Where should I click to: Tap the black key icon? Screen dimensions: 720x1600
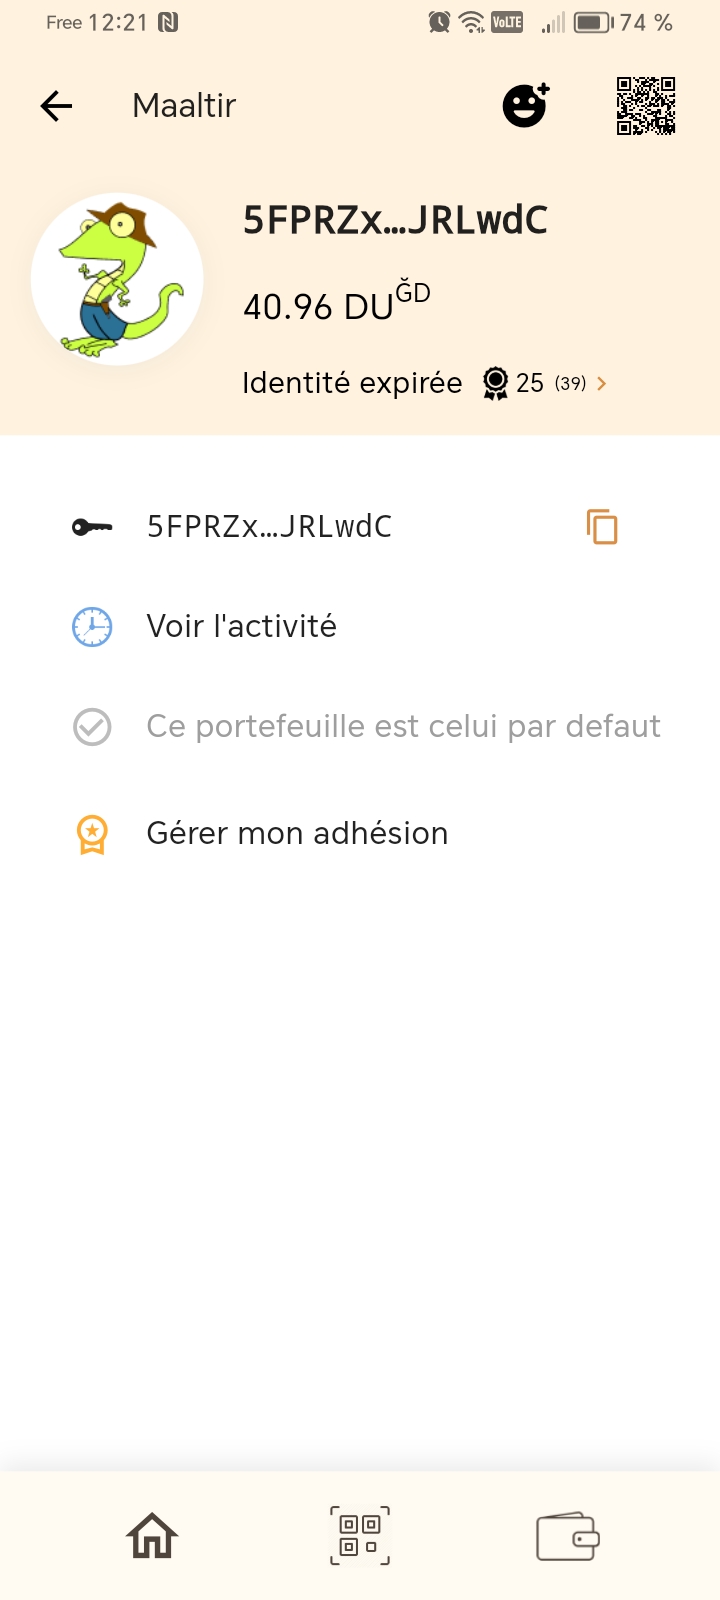(x=92, y=527)
